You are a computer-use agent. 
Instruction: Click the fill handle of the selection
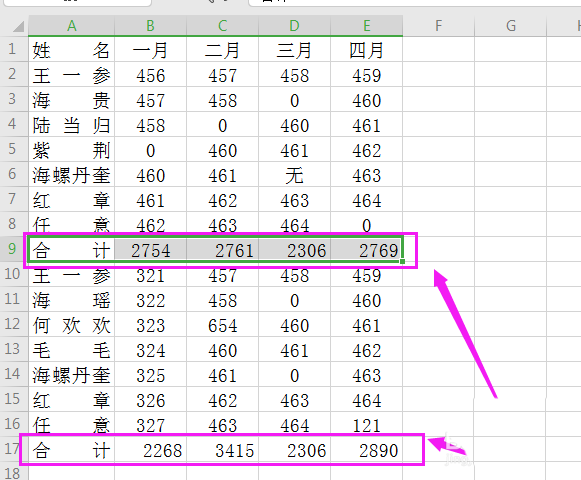(402, 262)
